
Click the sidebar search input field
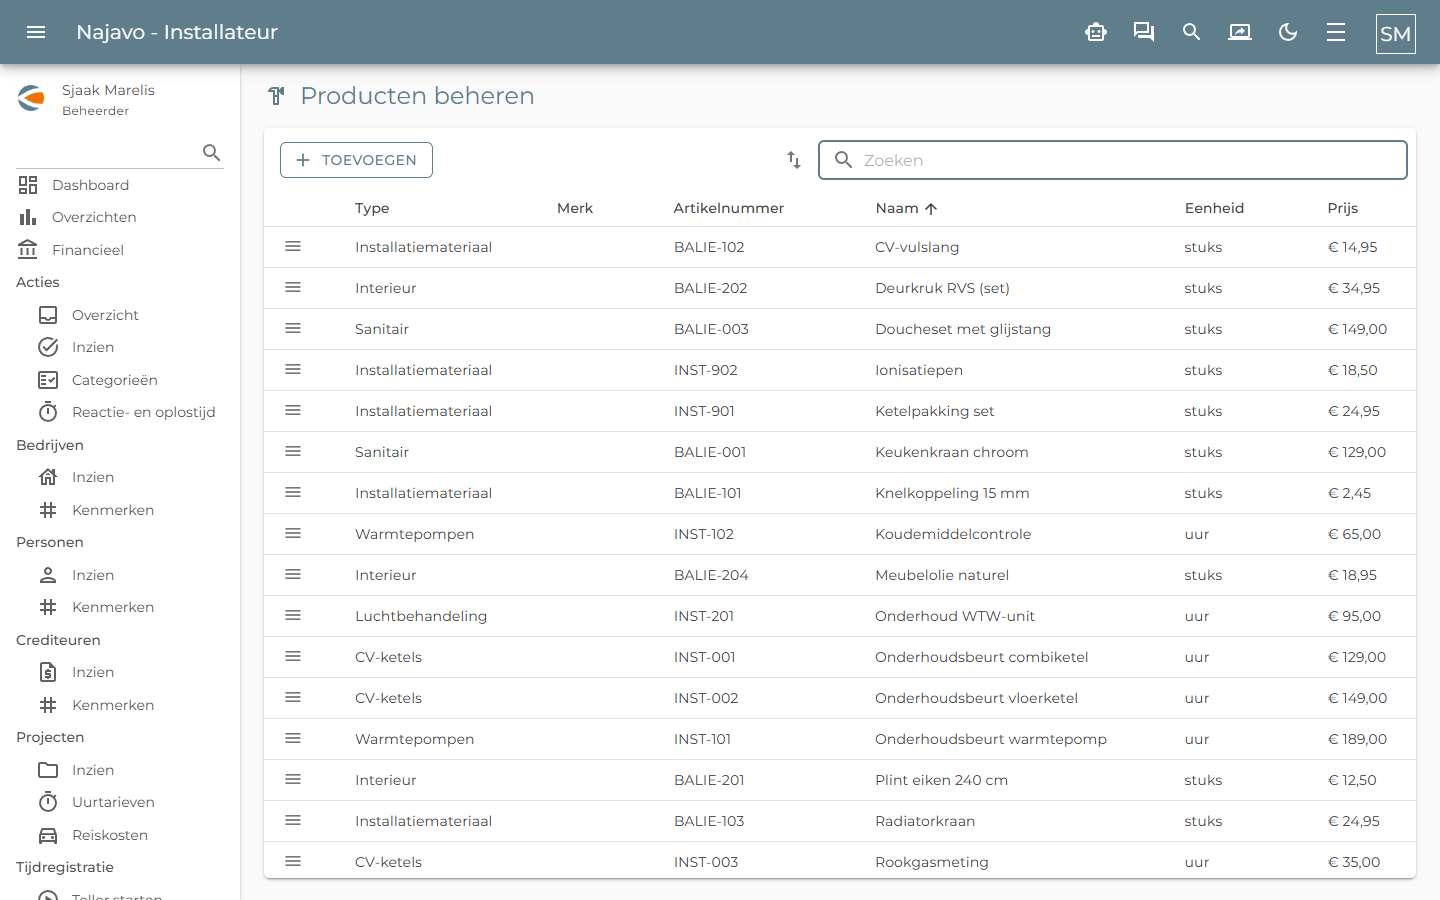coord(108,152)
